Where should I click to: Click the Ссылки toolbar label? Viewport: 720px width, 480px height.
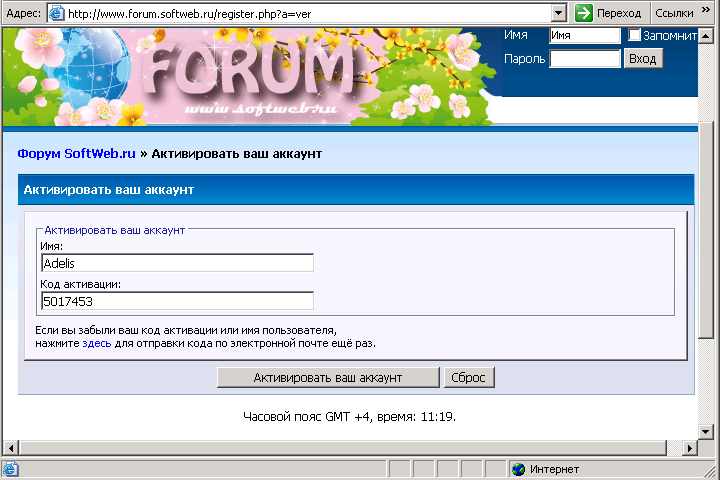click(x=674, y=13)
